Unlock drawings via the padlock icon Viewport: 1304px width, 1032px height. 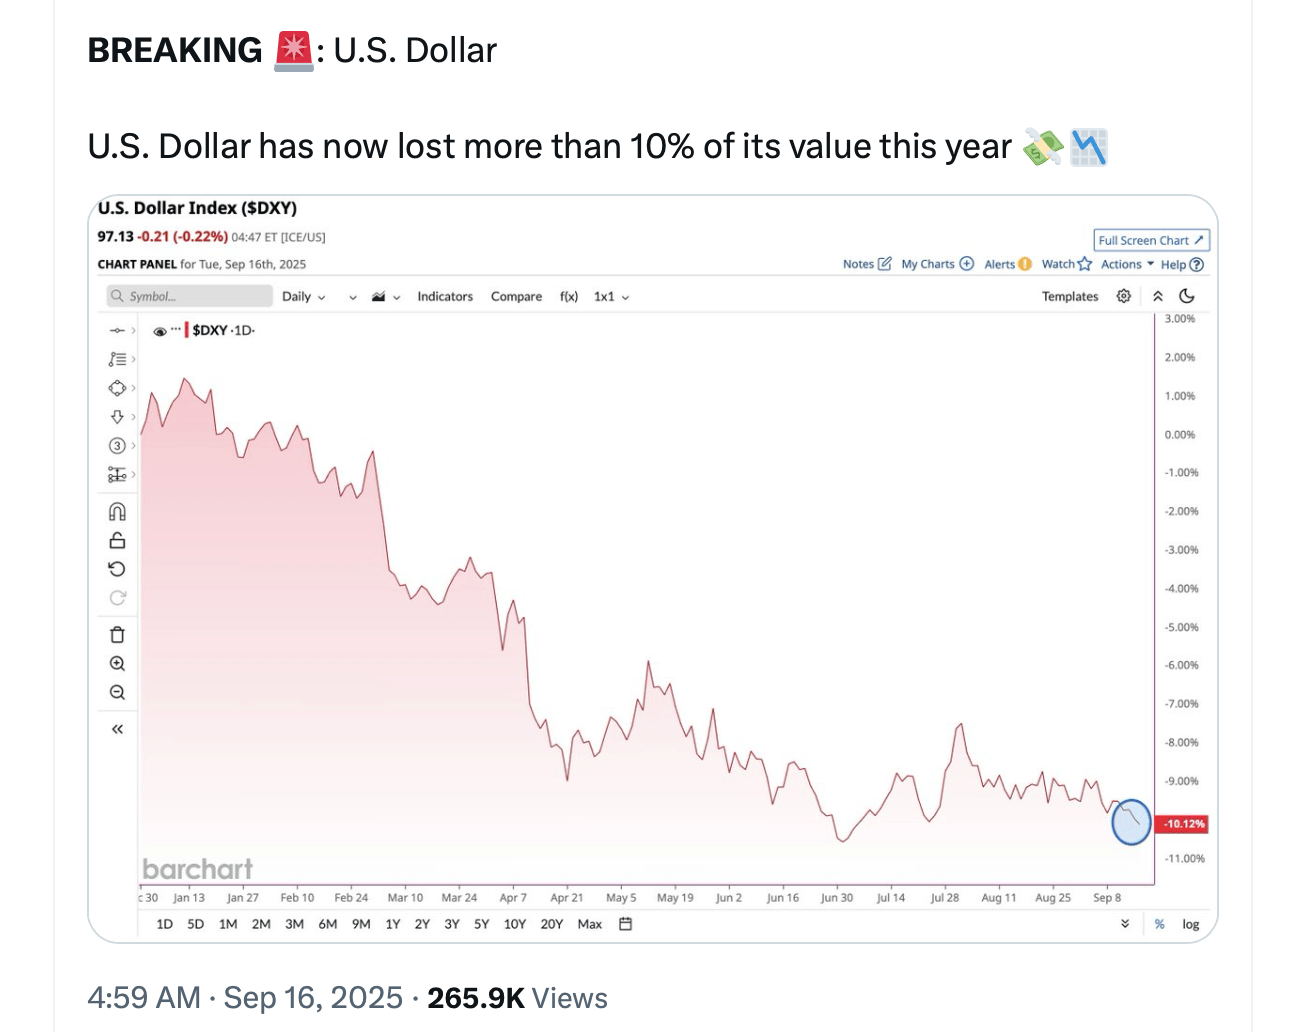(x=117, y=539)
